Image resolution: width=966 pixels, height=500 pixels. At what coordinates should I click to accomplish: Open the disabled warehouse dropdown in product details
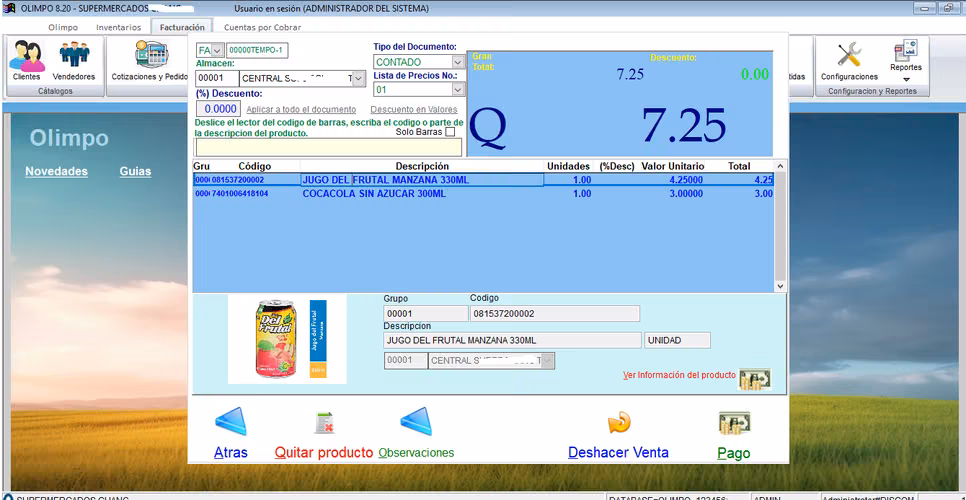[x=548, y=361]
